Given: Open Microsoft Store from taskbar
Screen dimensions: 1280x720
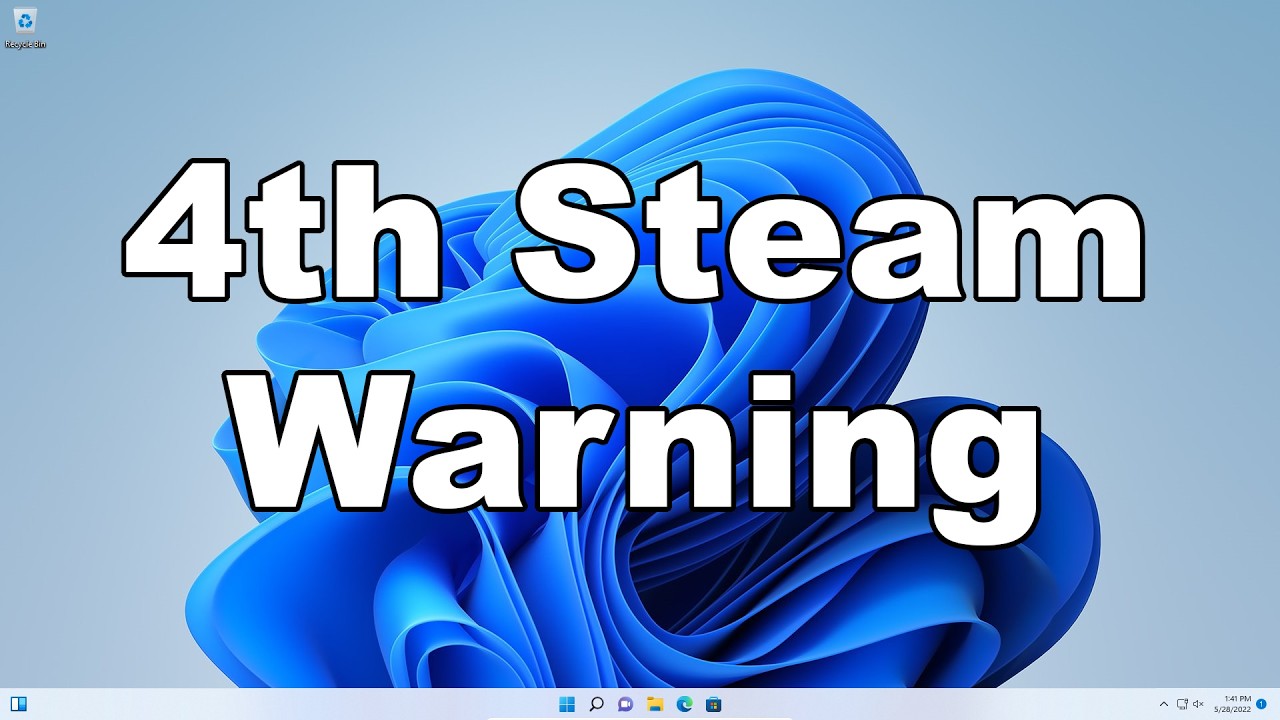Looking at the screenshot, I should click(714, 704).
